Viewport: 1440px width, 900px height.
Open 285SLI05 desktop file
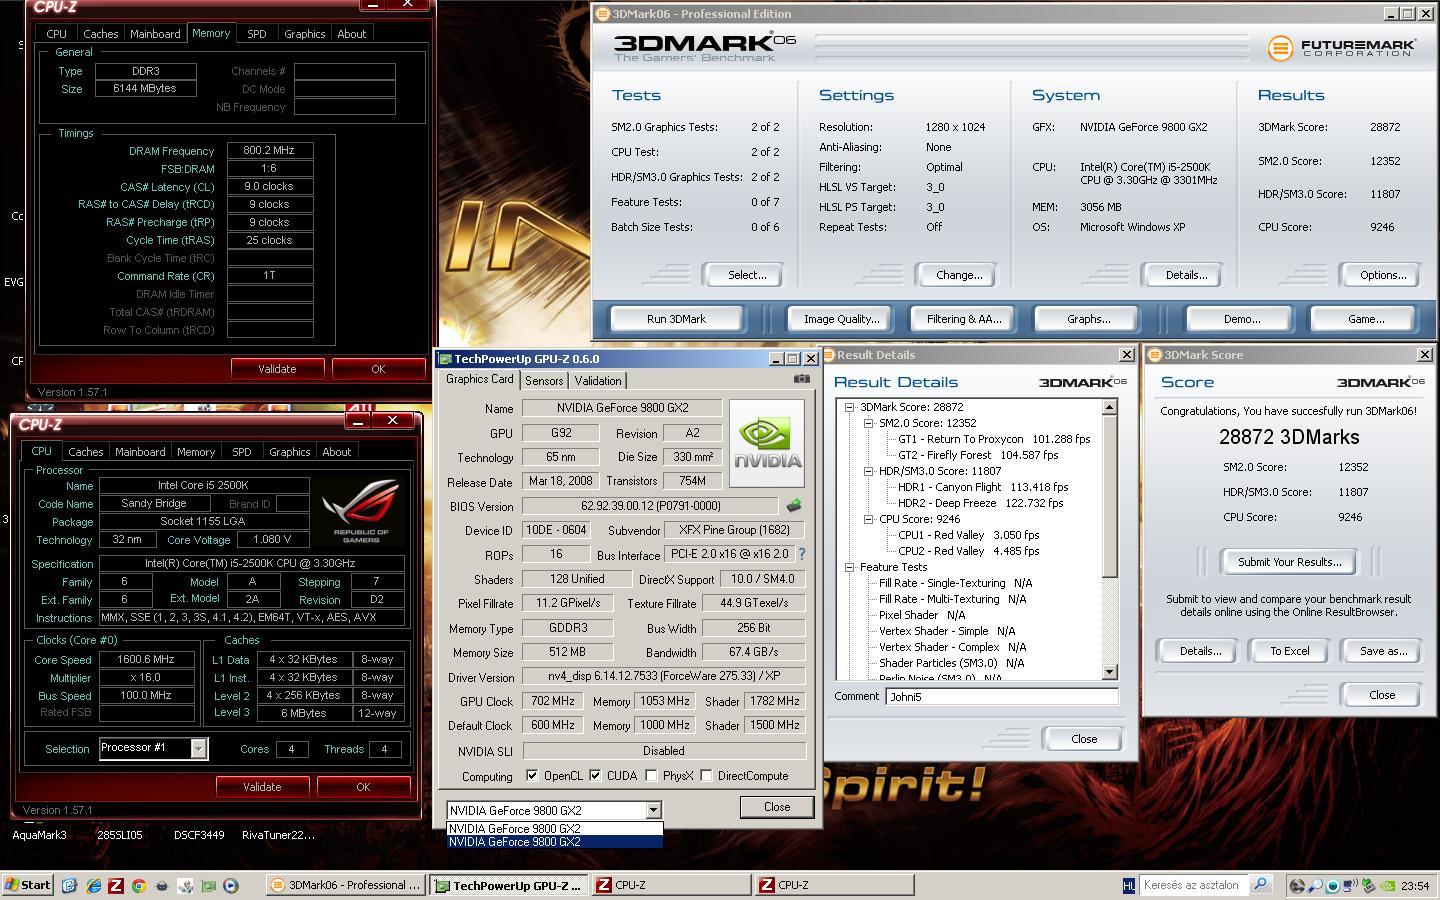pos(119,835)
